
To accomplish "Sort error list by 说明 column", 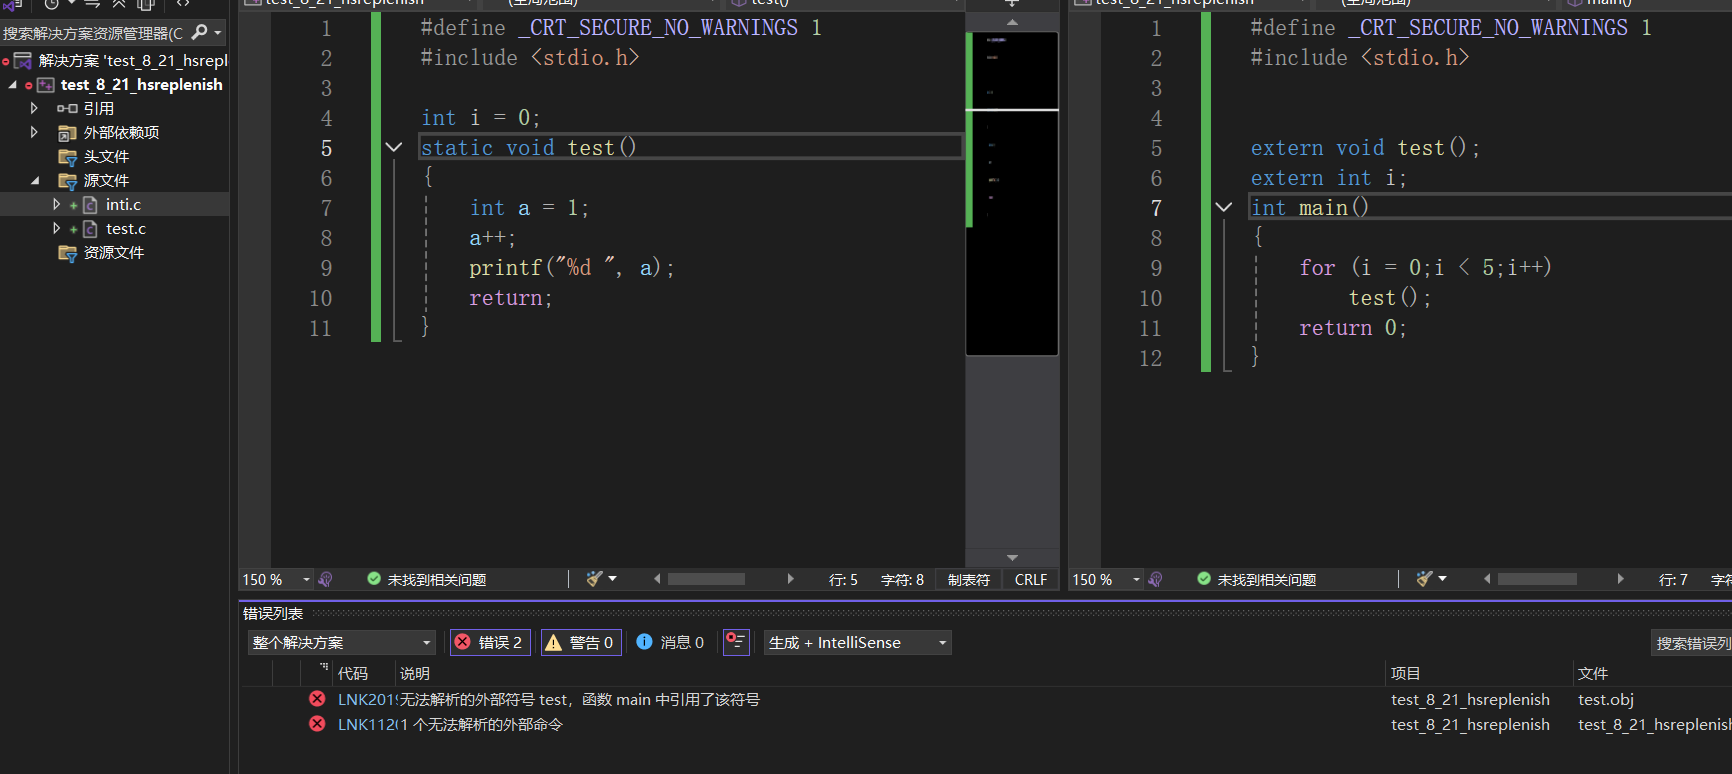I will (x=415, y=673).
